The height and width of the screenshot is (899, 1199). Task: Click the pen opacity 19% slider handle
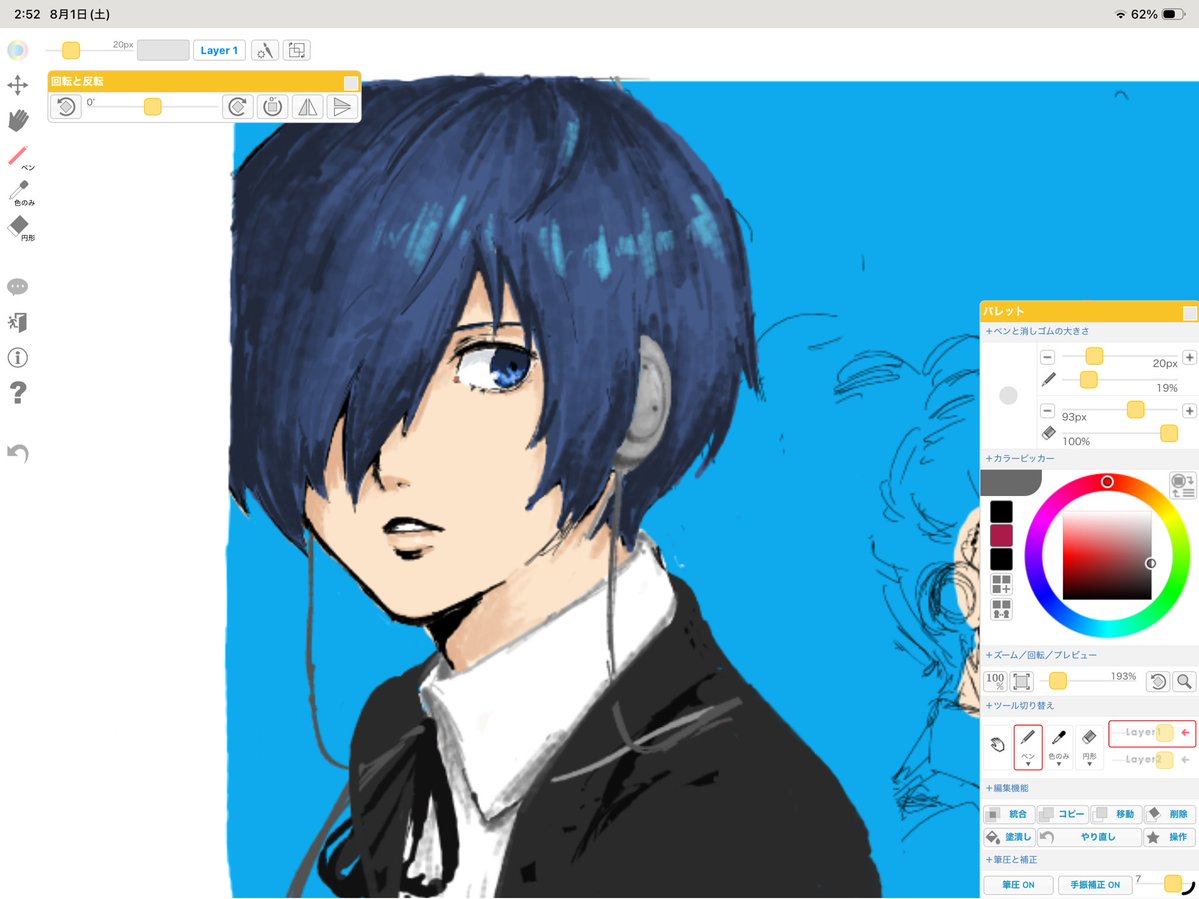pyautogui.click(x=1088, y=379)
